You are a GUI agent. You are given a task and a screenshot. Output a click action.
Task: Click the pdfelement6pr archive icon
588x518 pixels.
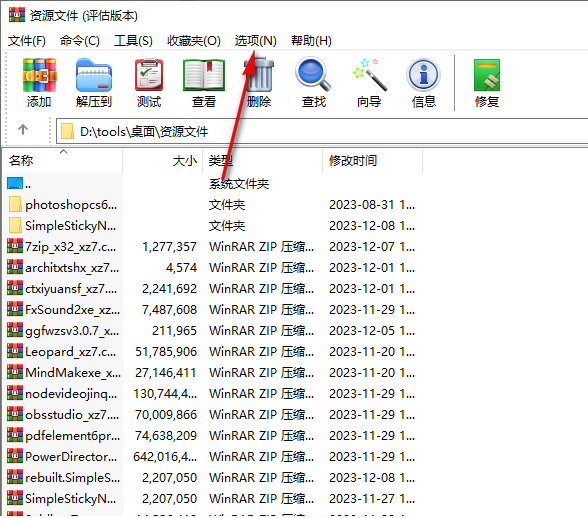[x=15, y=435]
